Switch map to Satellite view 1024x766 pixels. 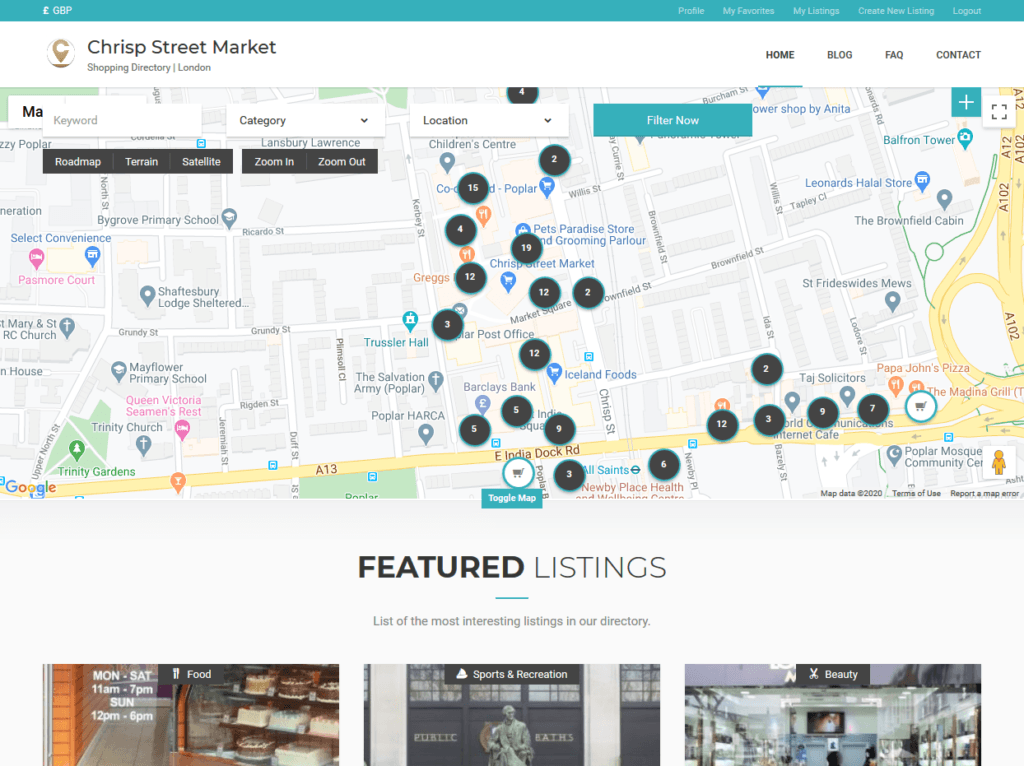[201, 162]
